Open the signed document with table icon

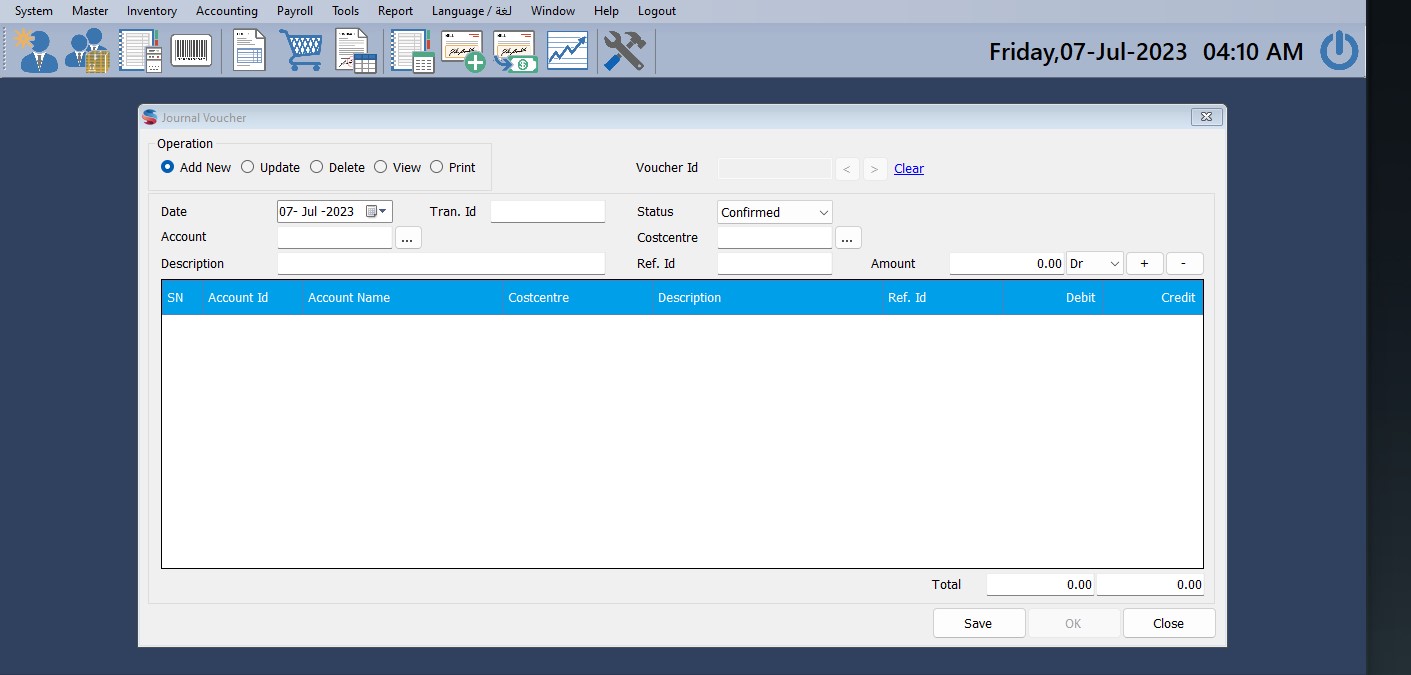click(355, 50)
